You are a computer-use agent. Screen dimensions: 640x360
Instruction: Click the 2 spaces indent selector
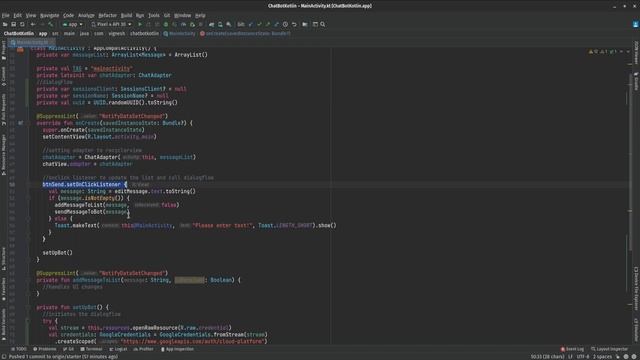(x=602, y=357)
